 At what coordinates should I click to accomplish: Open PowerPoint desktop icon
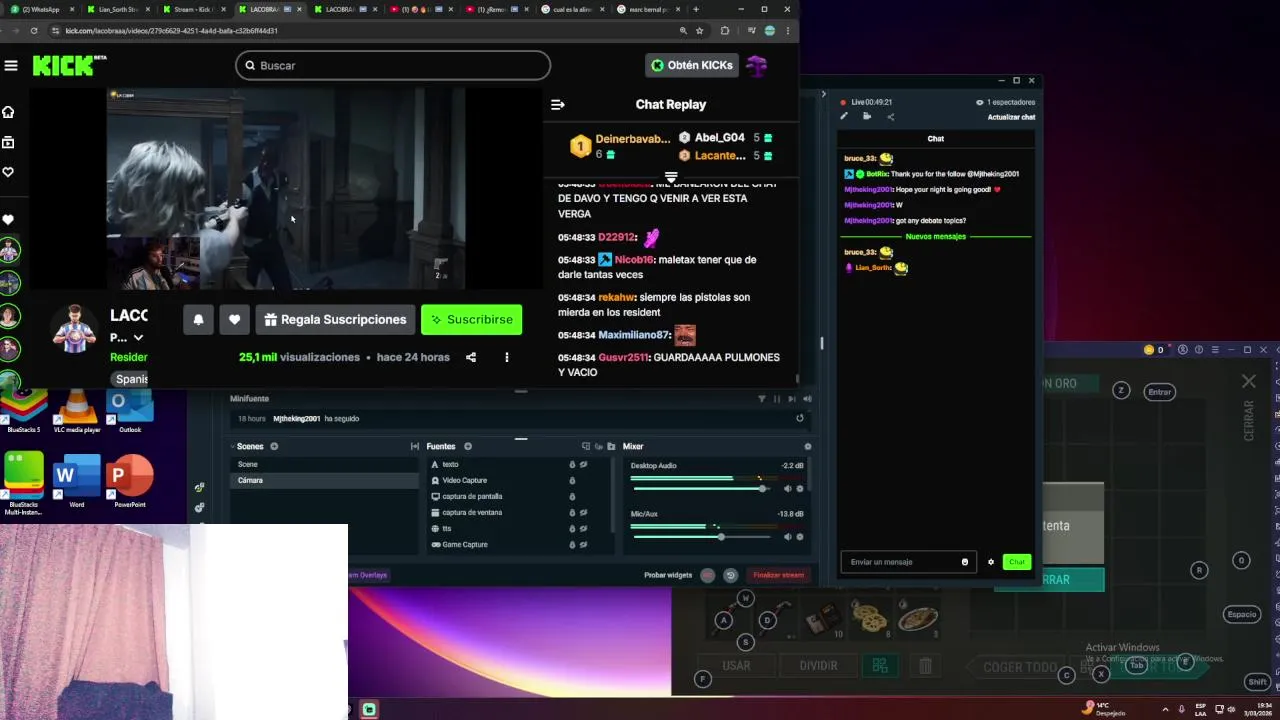130,481
